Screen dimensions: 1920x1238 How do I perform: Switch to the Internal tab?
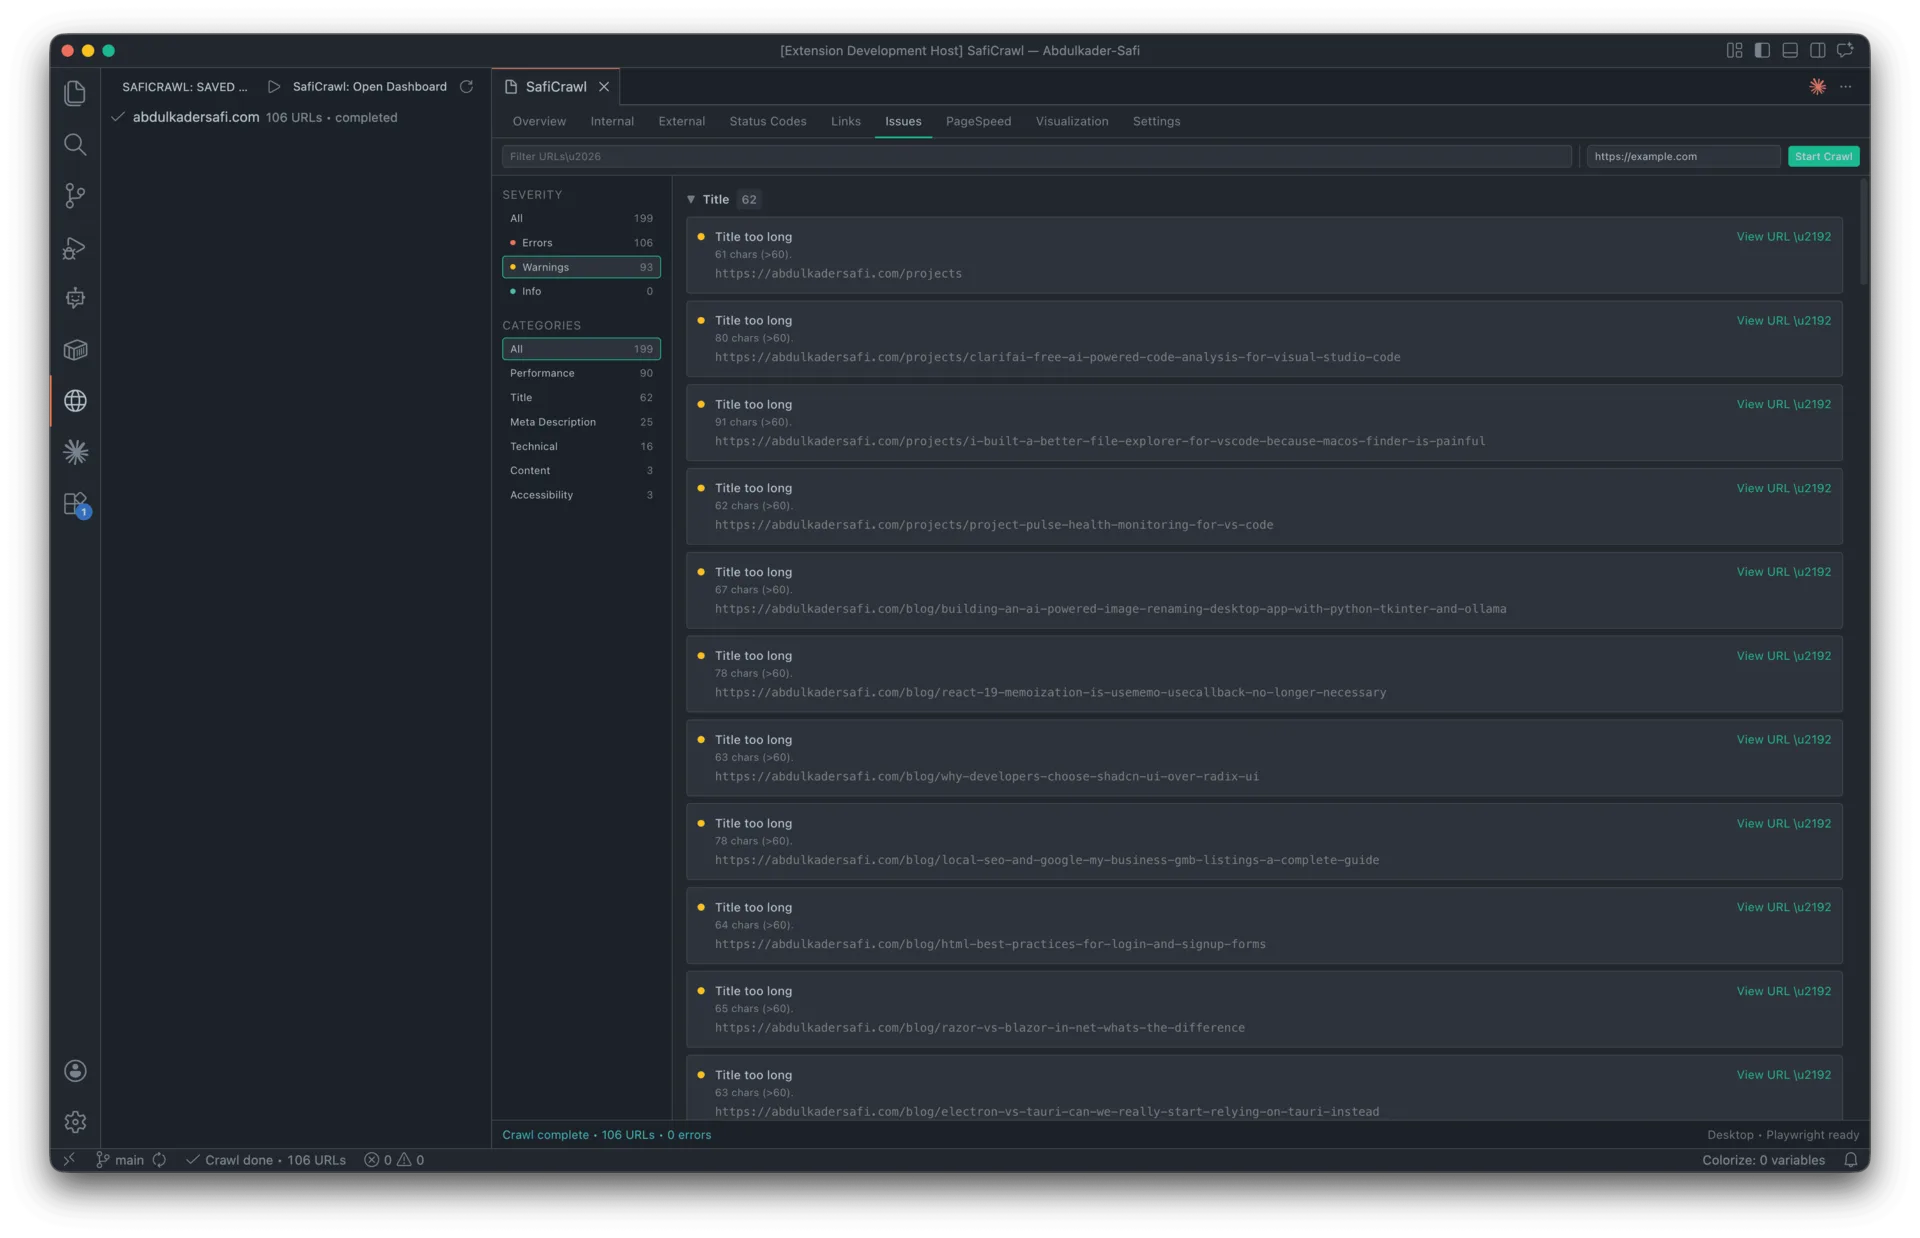click(x=612, y=121)
